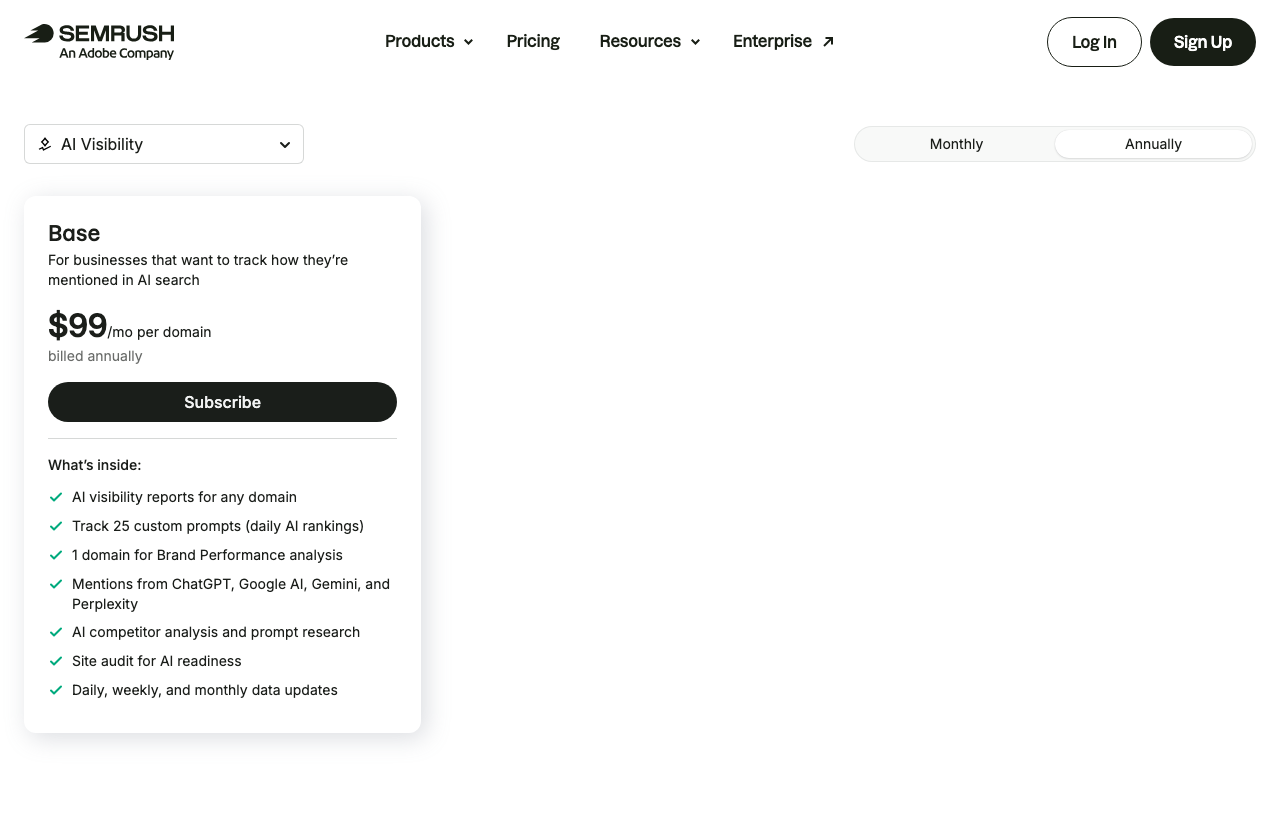
Task: Click the Enterprise external arrow icon
Action: pyautogui.click(x=828, y=42)
